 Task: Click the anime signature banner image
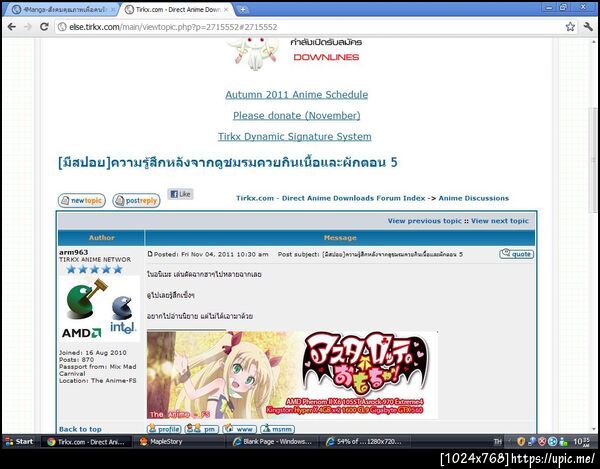click(x=292, y=375)
